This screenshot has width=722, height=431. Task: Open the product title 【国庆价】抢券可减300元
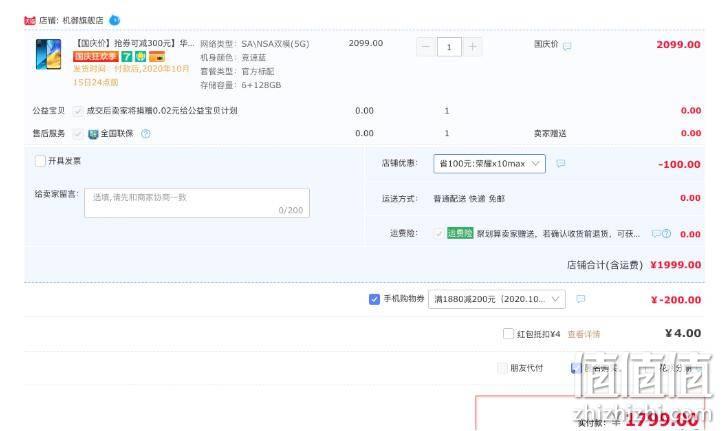pos(134,43)
